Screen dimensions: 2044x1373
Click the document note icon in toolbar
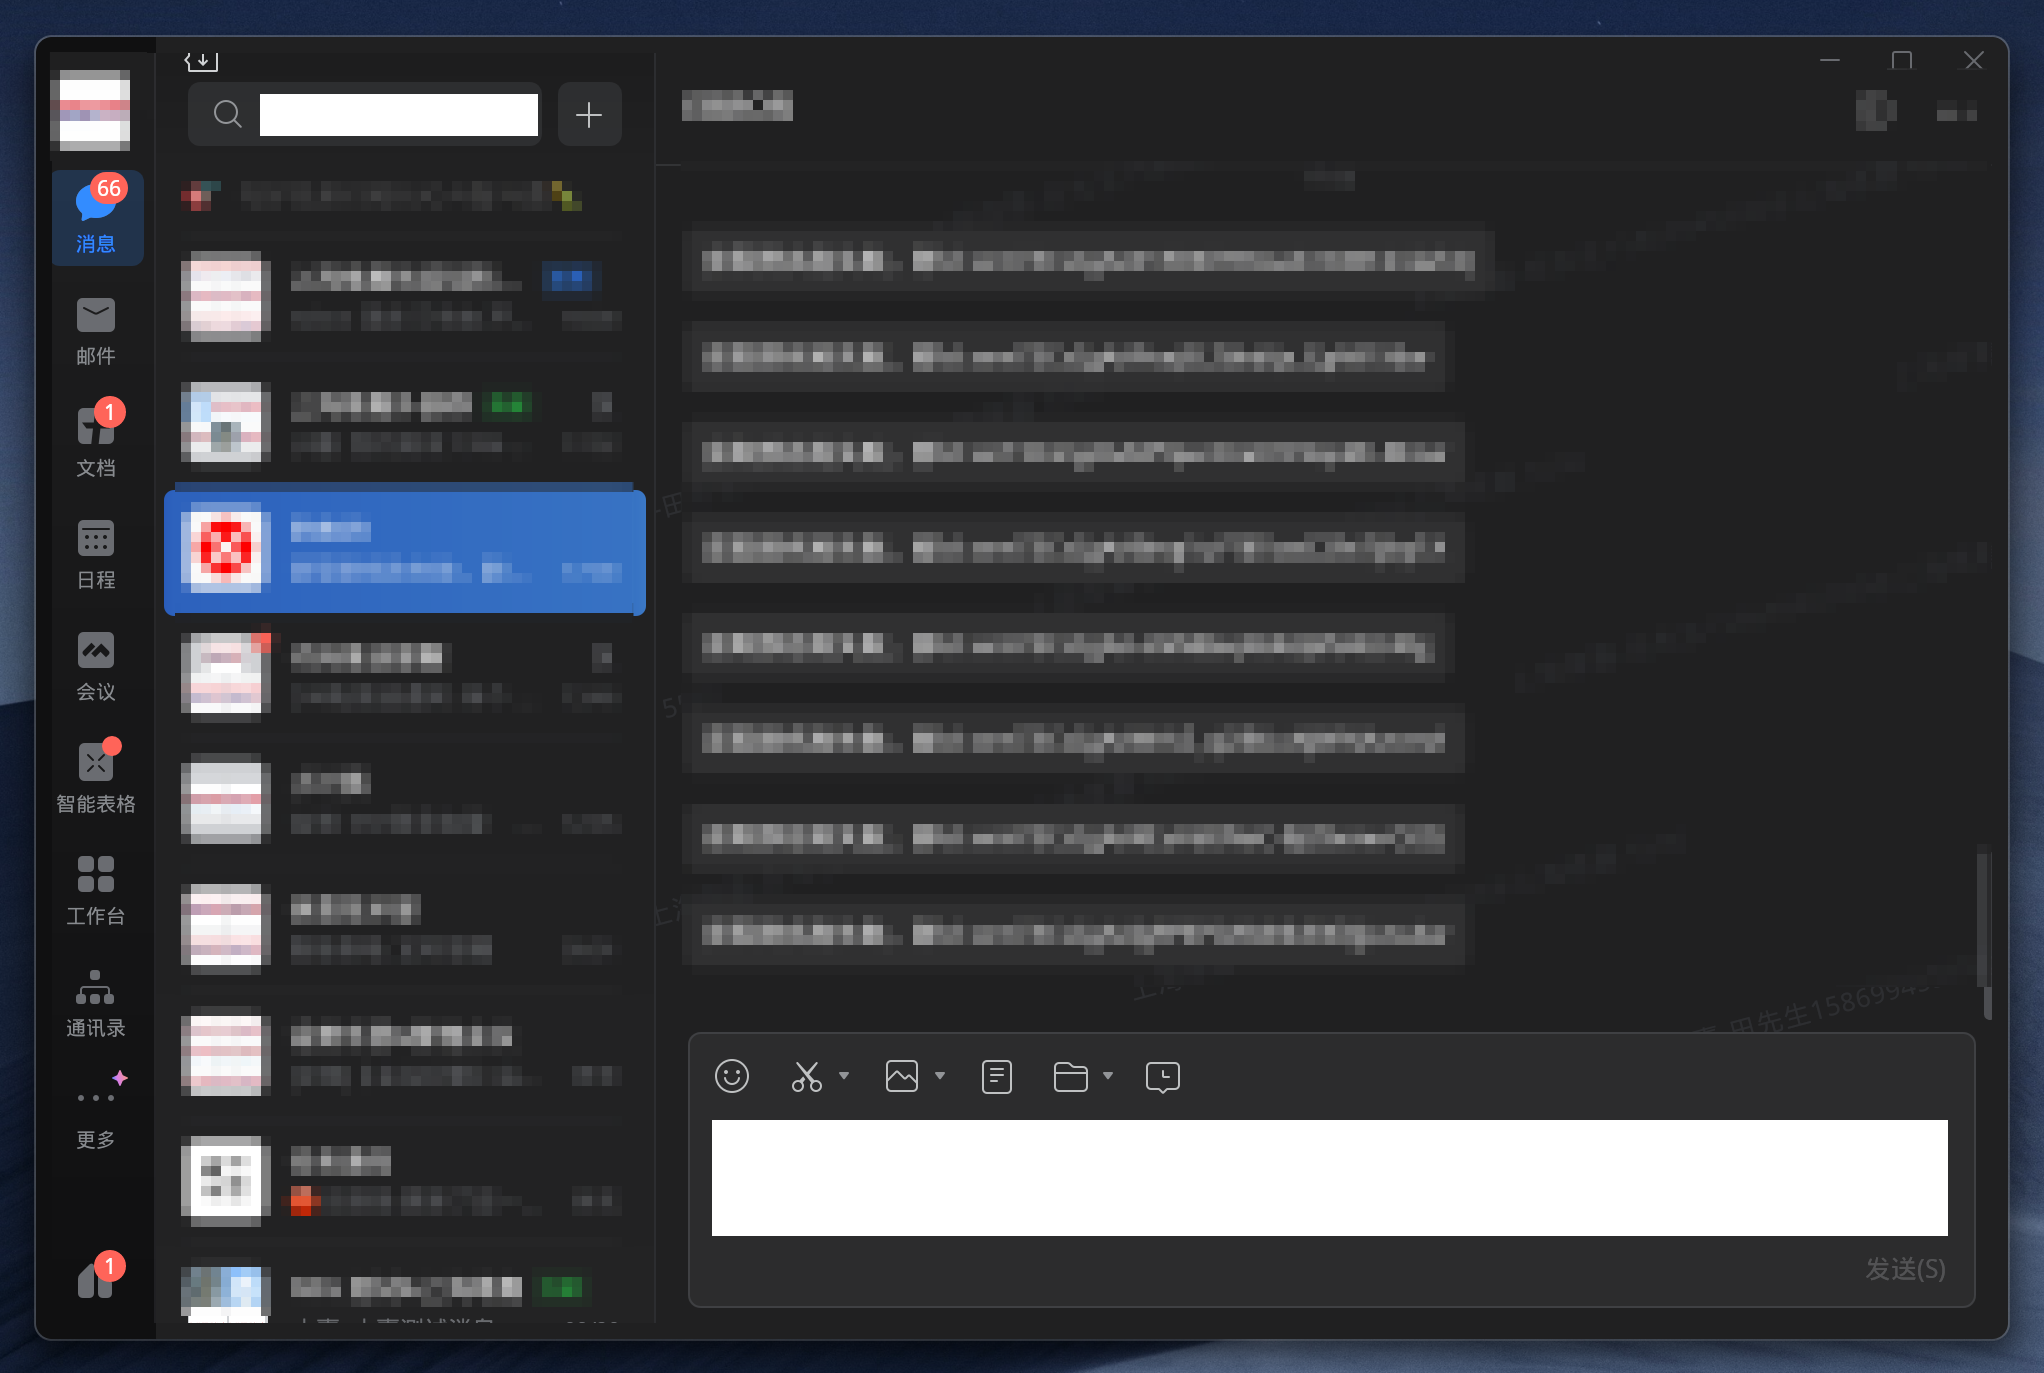pyautogui.click(x=997, y=1076)
